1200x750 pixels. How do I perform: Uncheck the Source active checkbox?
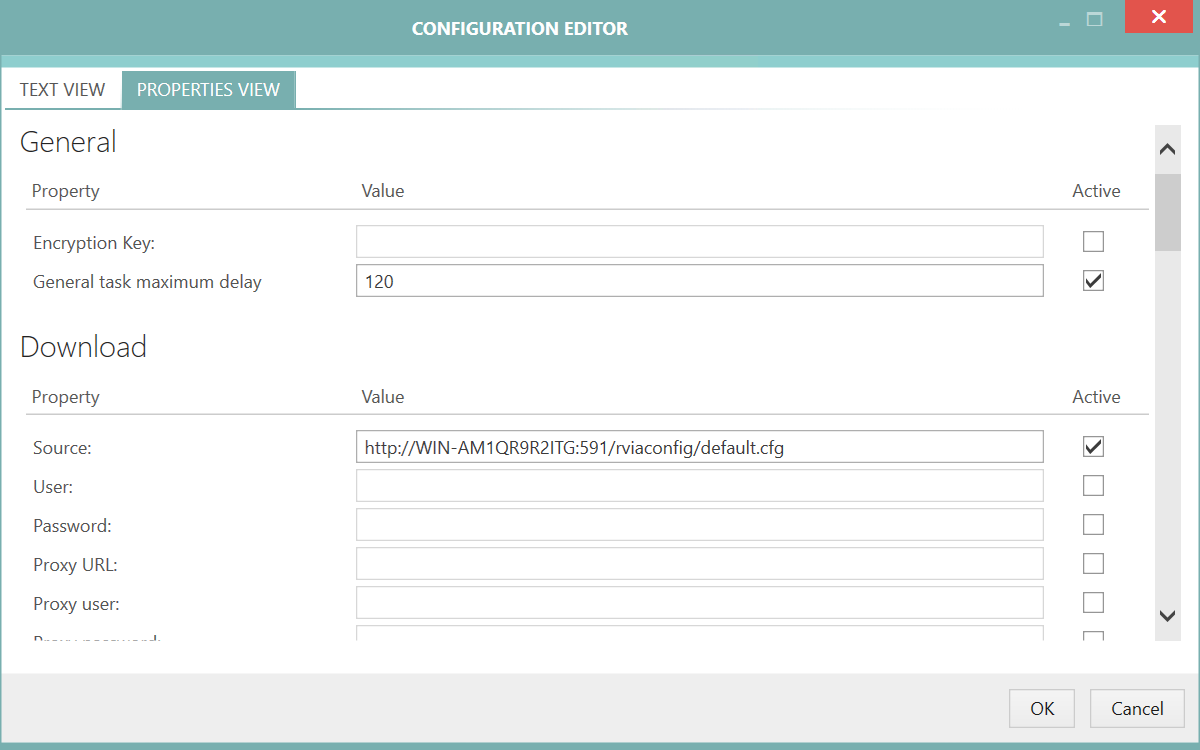1093,446
